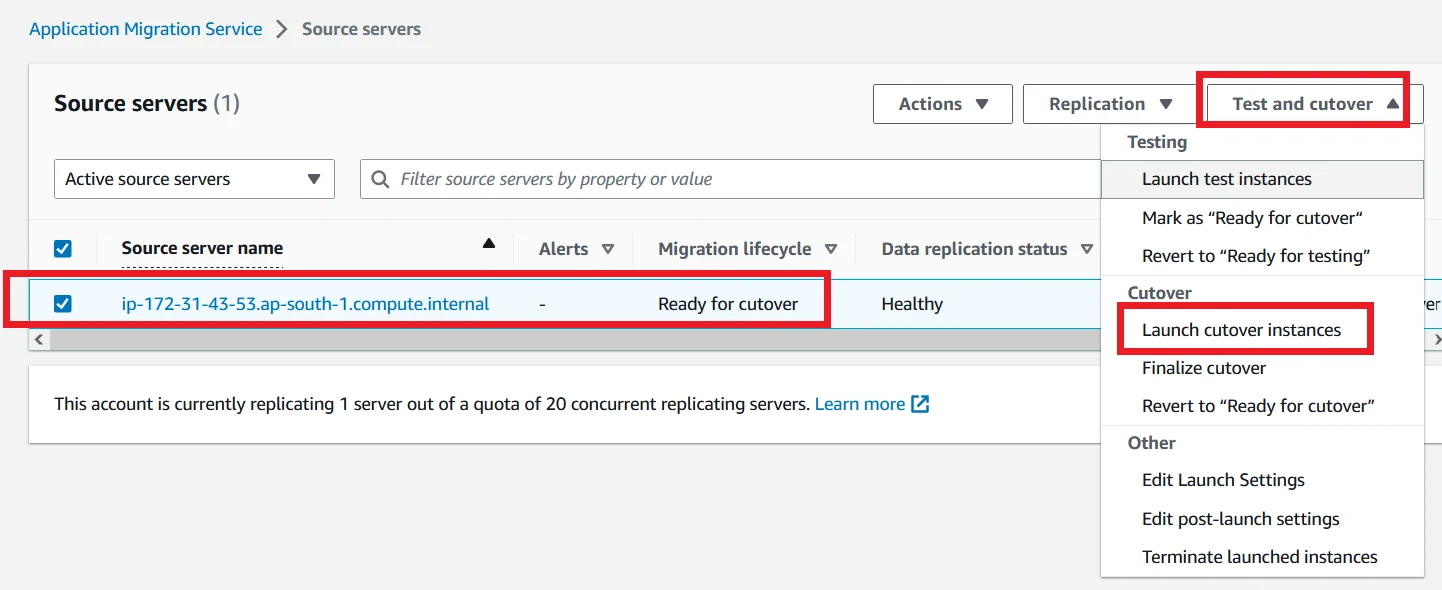This screenshot has width=1442, height=590.
Task: Toggle the select-all header checkbox
Action: [63, 248]
